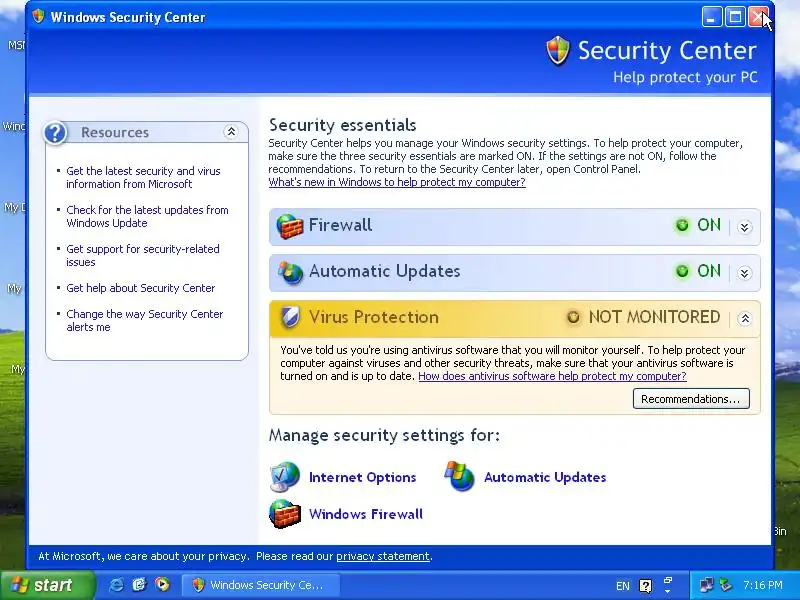The width and height of the screenshot is (800, 600).
Task: Open language bar options dropdown
Action: click(x=667, y=592)
